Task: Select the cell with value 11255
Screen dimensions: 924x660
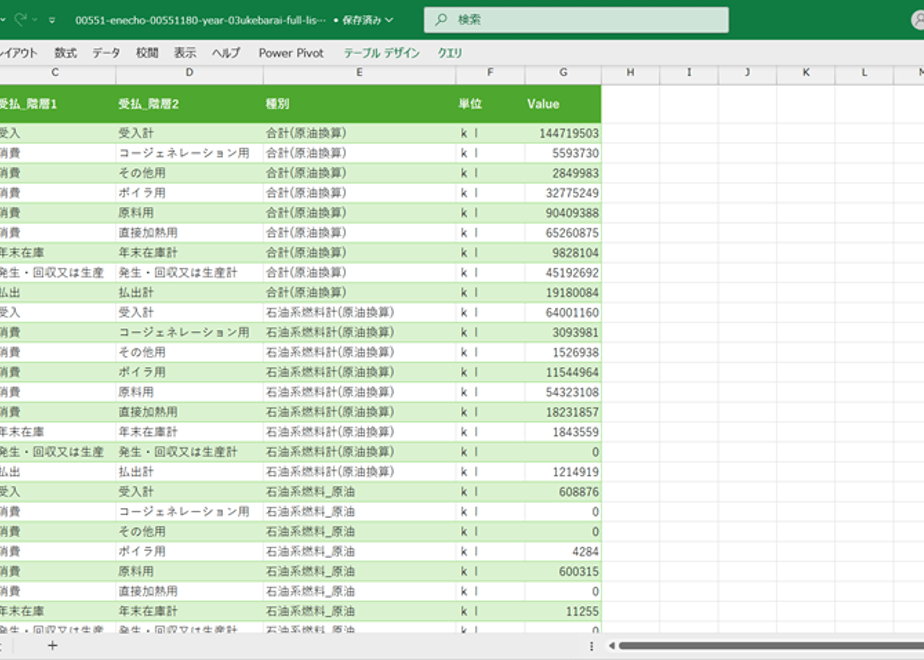Action: (x=563, y=611)
